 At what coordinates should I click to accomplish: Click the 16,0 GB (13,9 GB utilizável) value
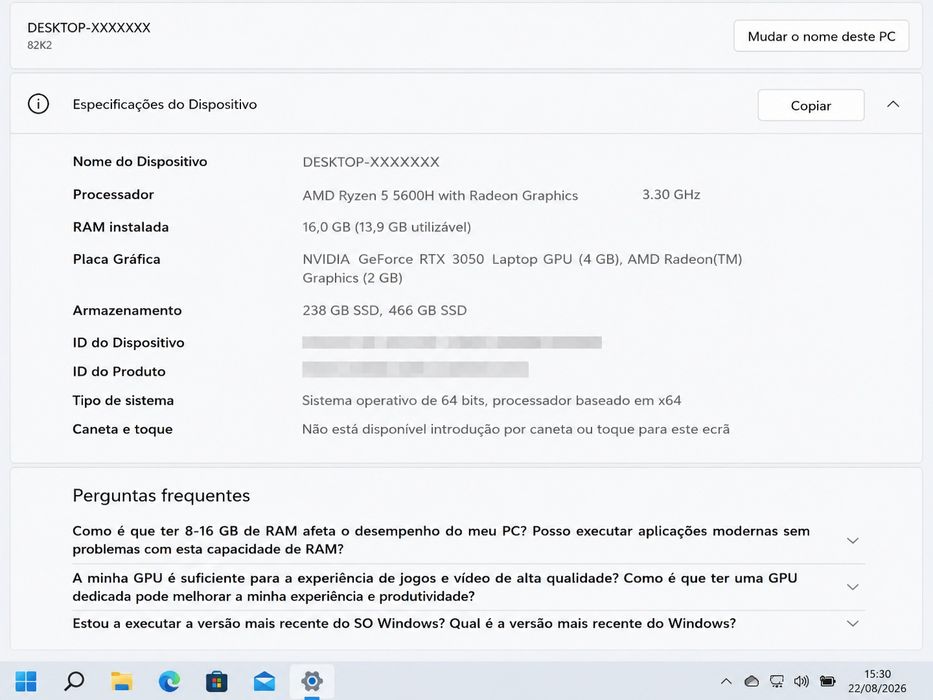tap(387, 227)
